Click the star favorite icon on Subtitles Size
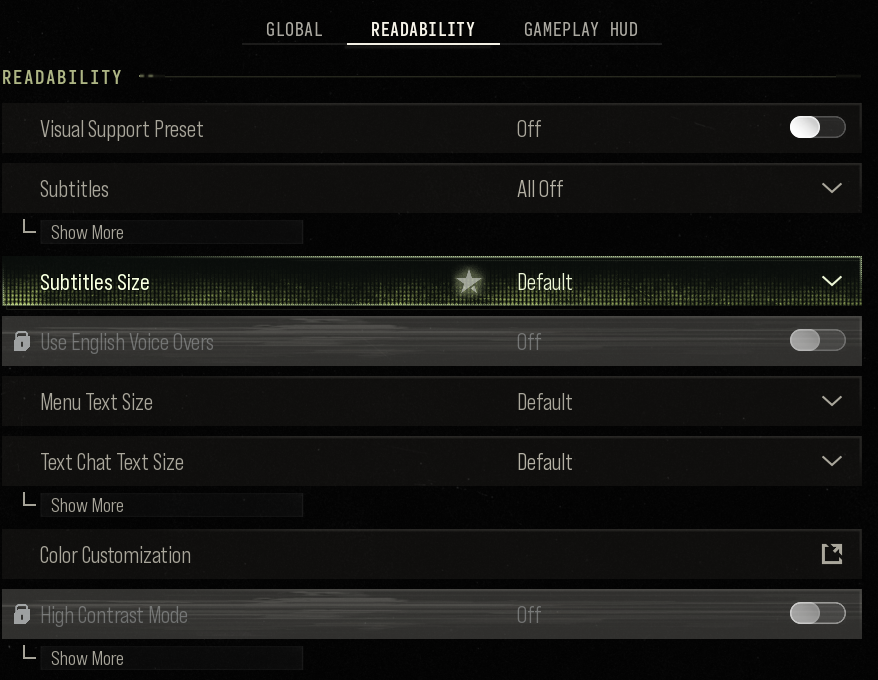The width and height of the screenshot is (878, 680). pyautogui.click(x=469, y=282)
